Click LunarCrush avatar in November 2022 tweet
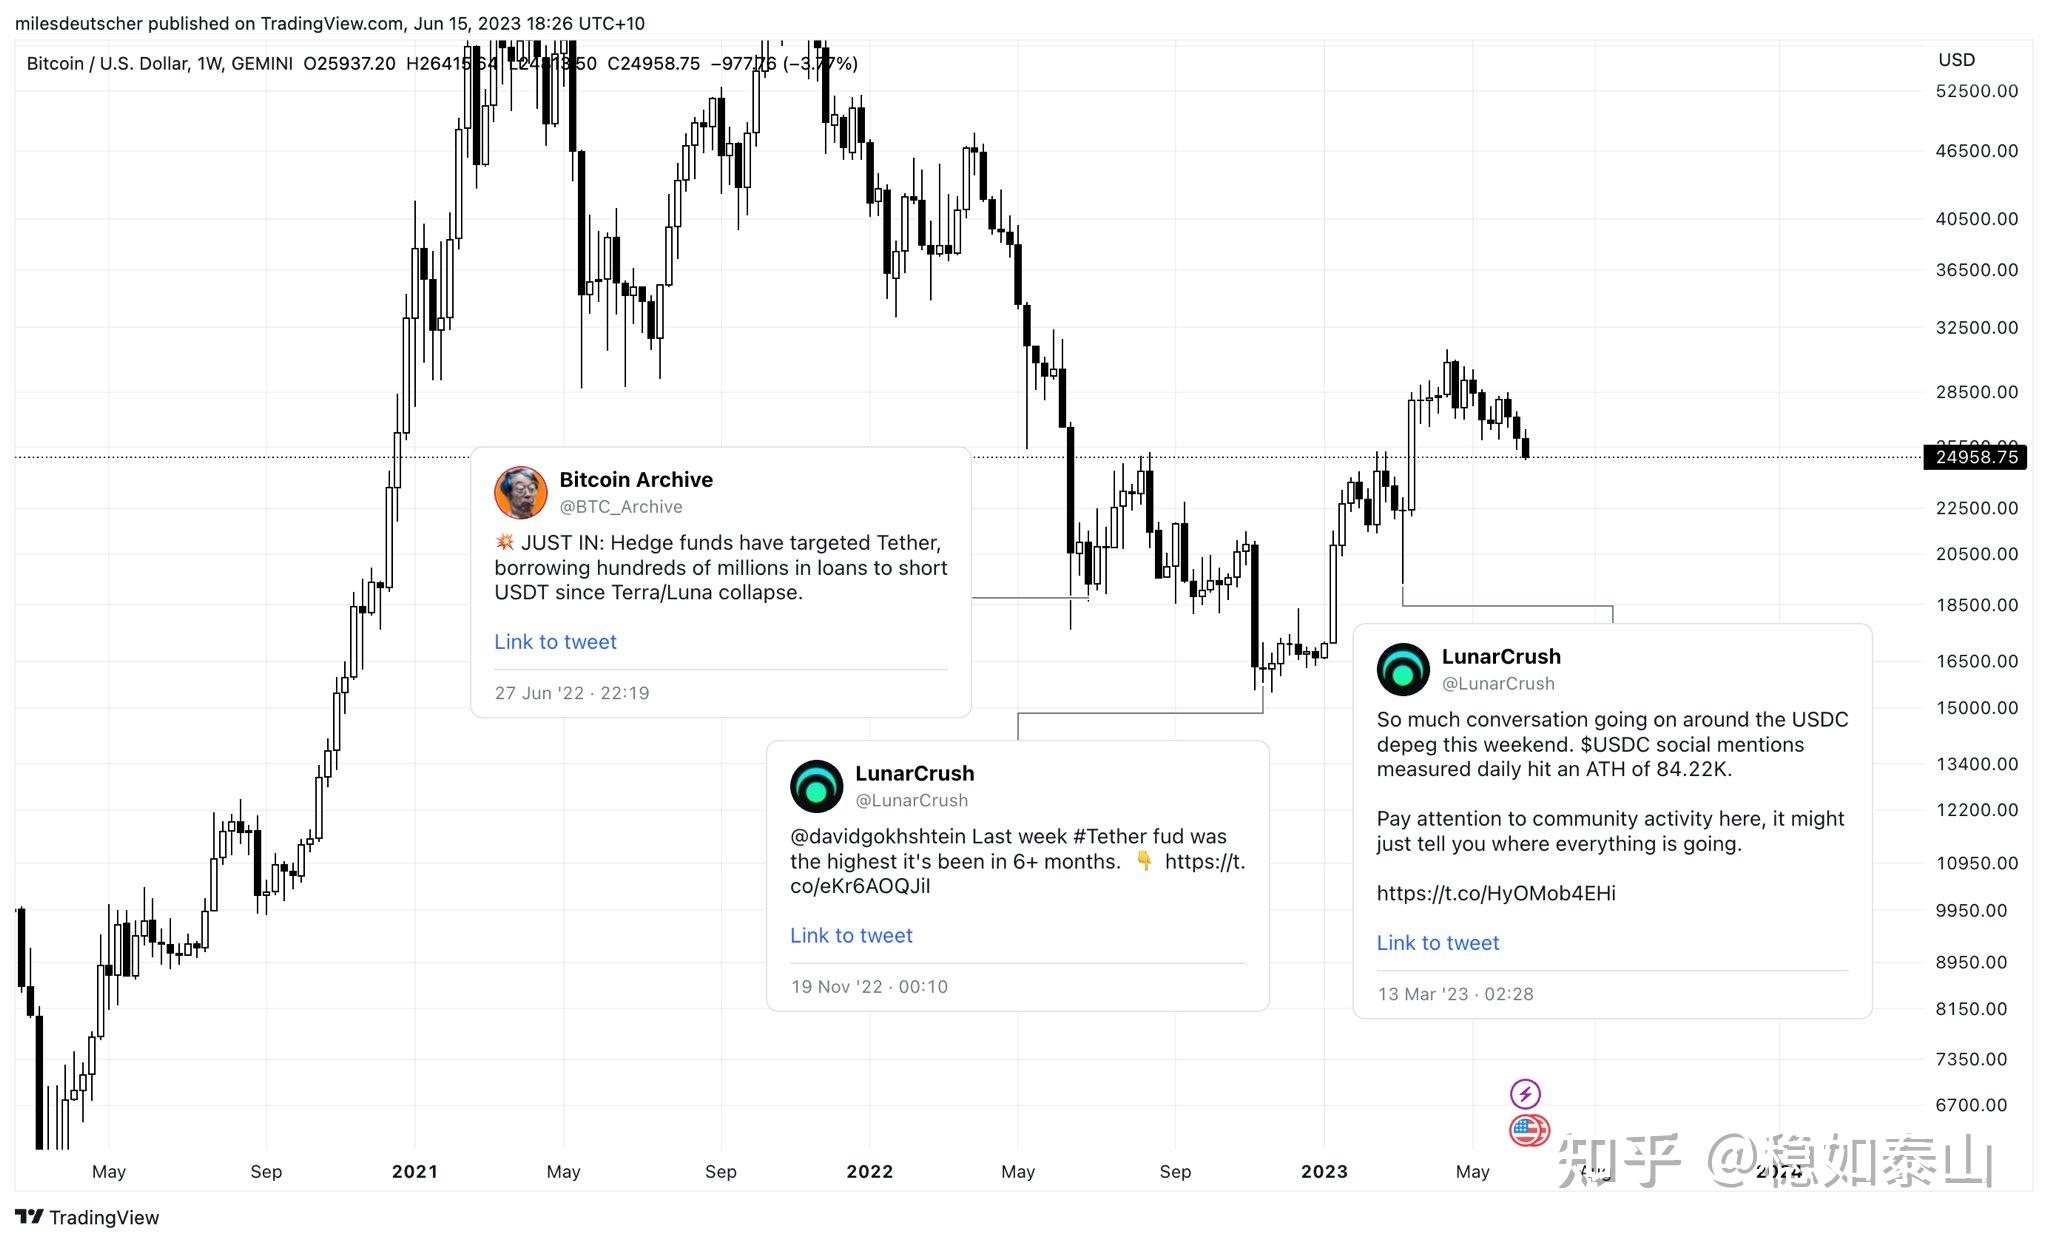 (x=816, y=786)
